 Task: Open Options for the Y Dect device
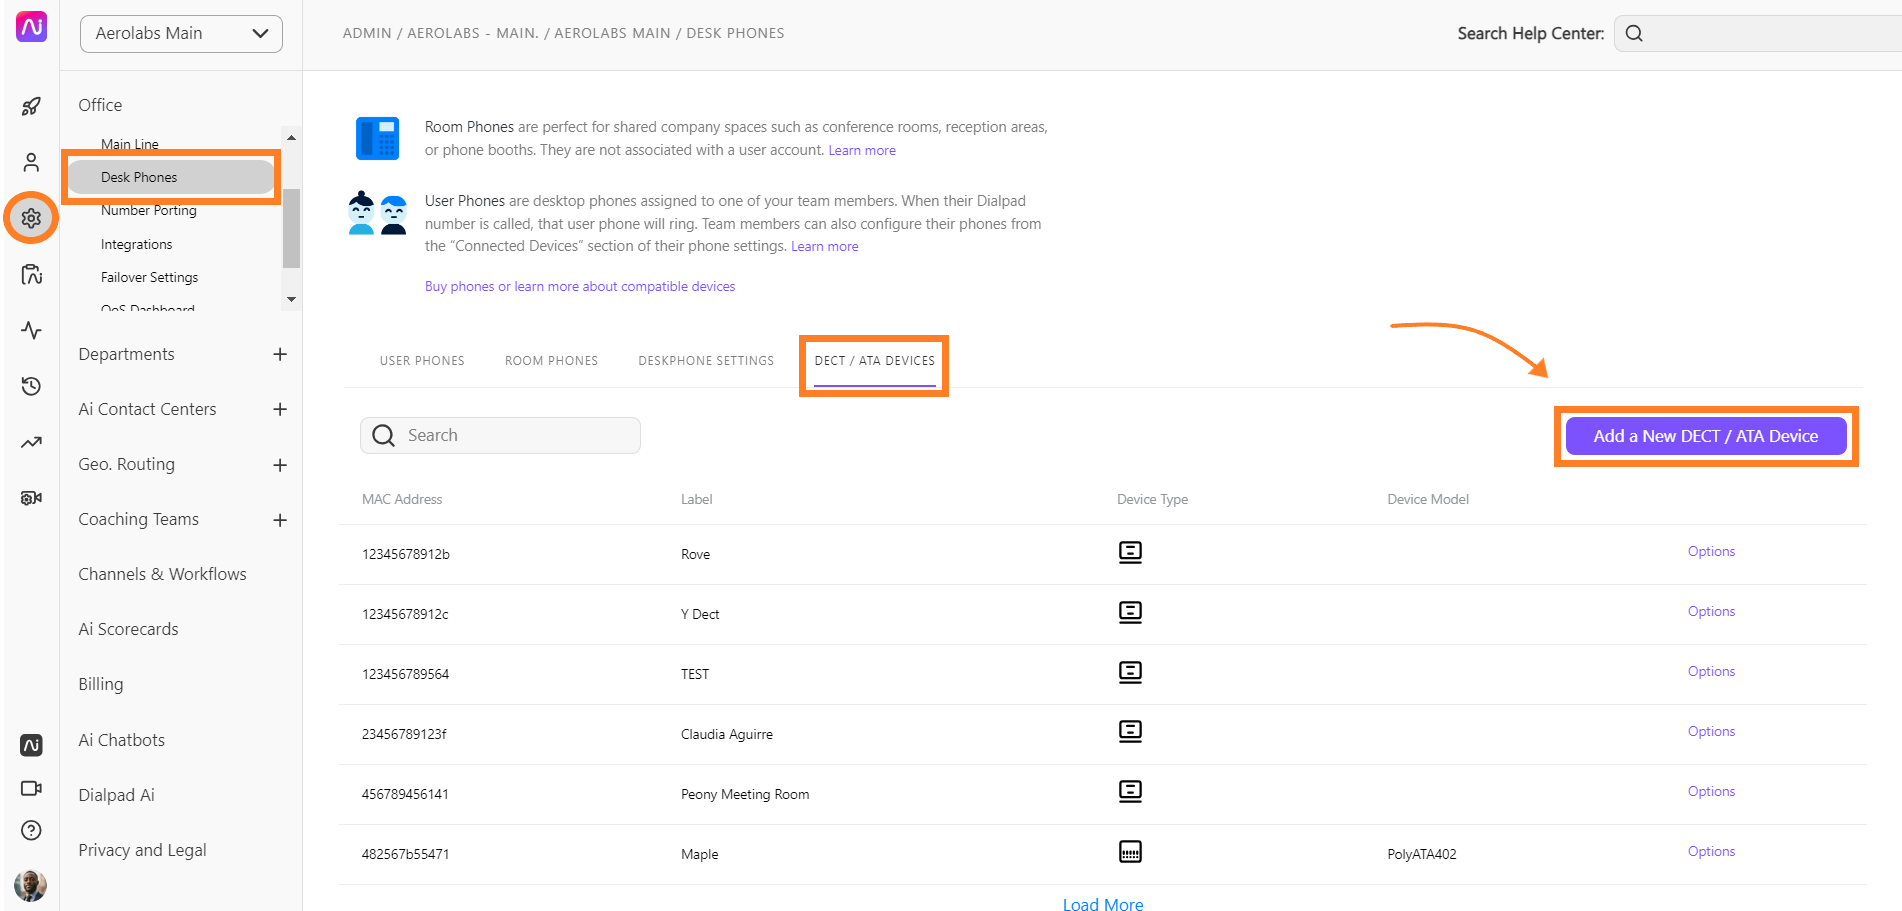pyautogui.click(x=1711, y=611)
